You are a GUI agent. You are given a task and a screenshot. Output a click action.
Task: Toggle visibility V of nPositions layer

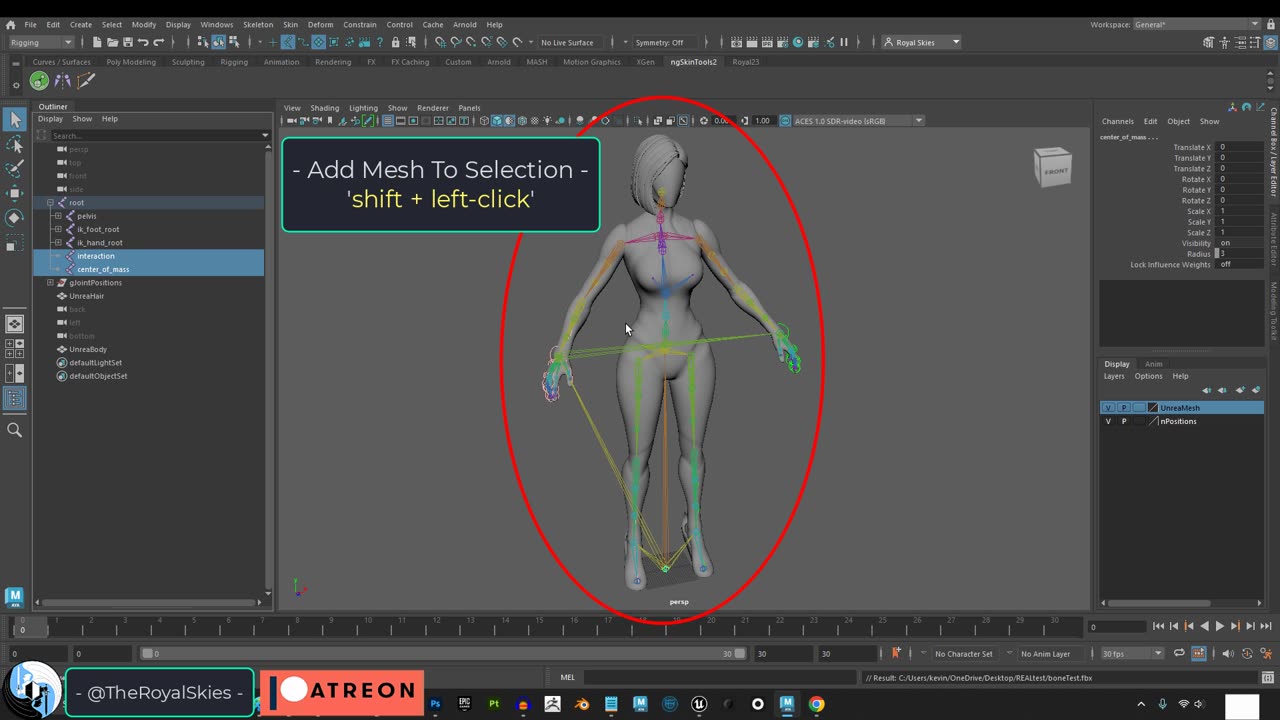[x=1108, y=421]
